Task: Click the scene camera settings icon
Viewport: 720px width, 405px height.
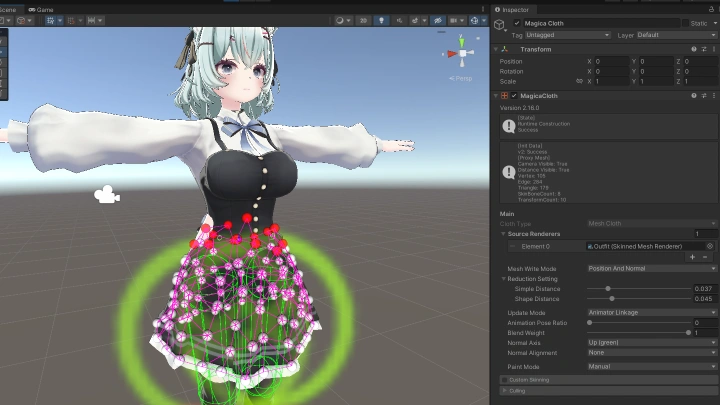Action: coord(456,20)
